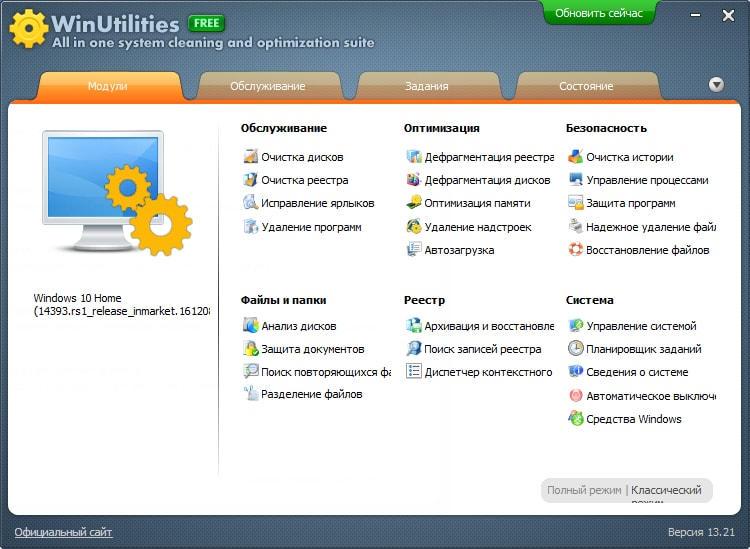Screen dimensions: 750x549
Task: Click the Средства Windows icon
Action: pyautogui.click(x=576, y=419)
